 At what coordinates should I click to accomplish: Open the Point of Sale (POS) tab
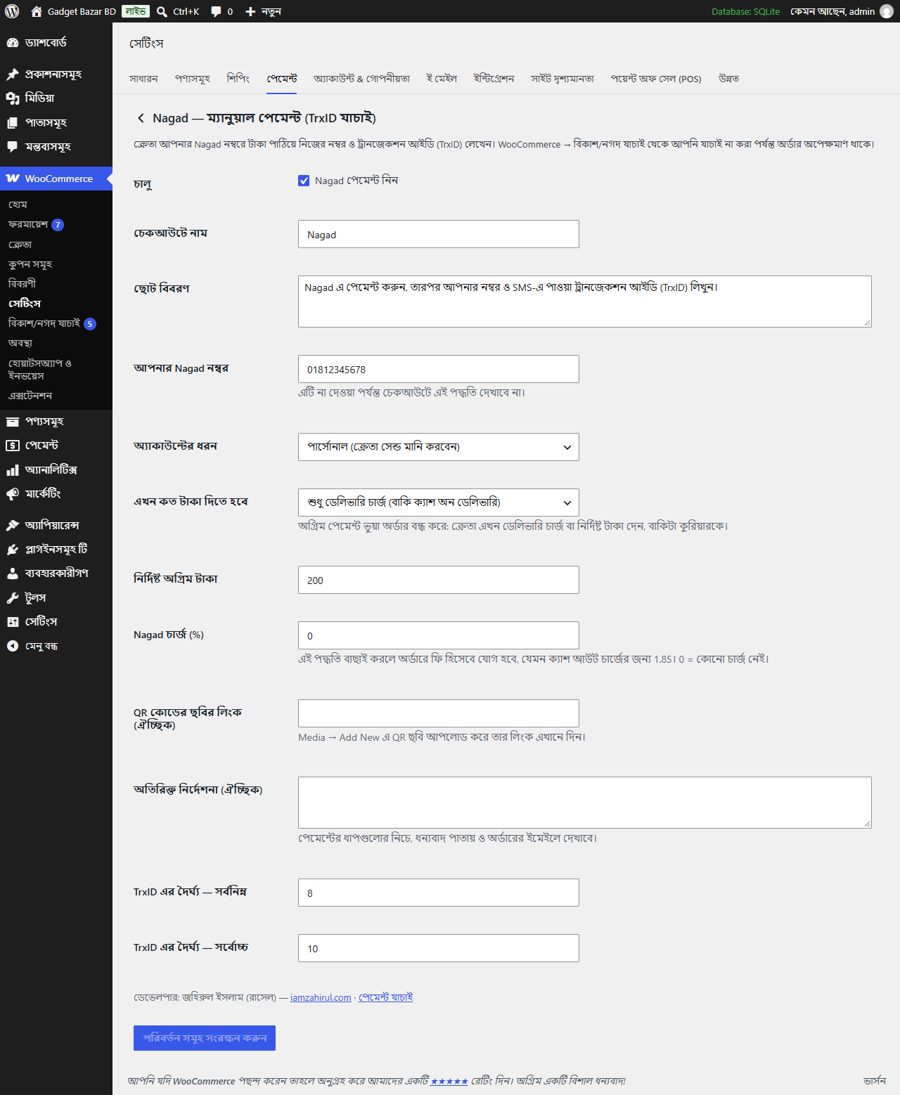656,78
